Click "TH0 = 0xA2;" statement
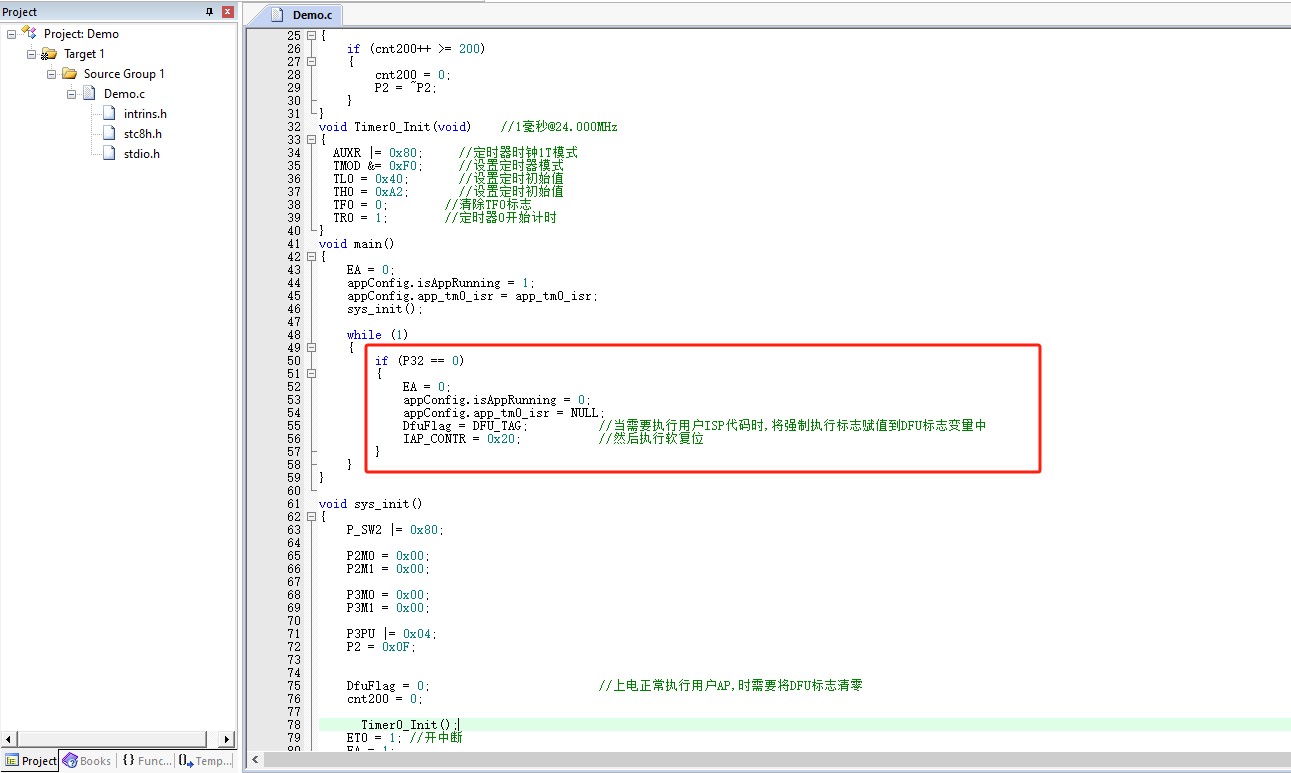This screenshot has height=773, width=1291. 371,191
